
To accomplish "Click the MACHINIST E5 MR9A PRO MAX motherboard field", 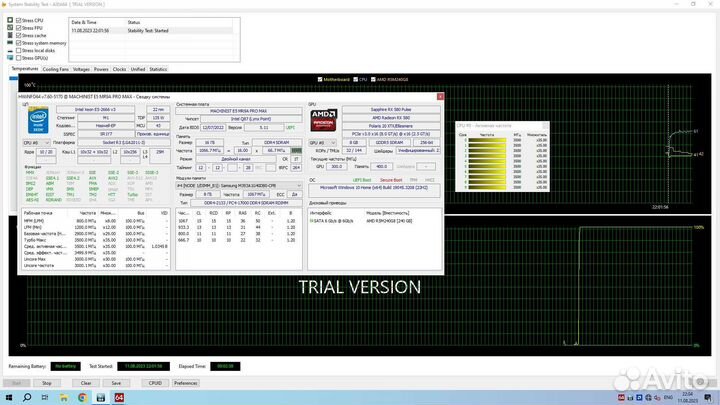I will pos(239,111).
